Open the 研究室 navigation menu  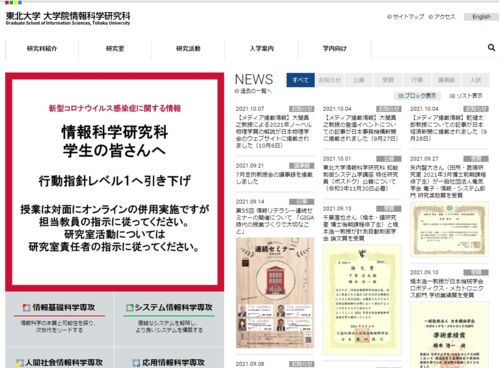click(x=115, y=49)
